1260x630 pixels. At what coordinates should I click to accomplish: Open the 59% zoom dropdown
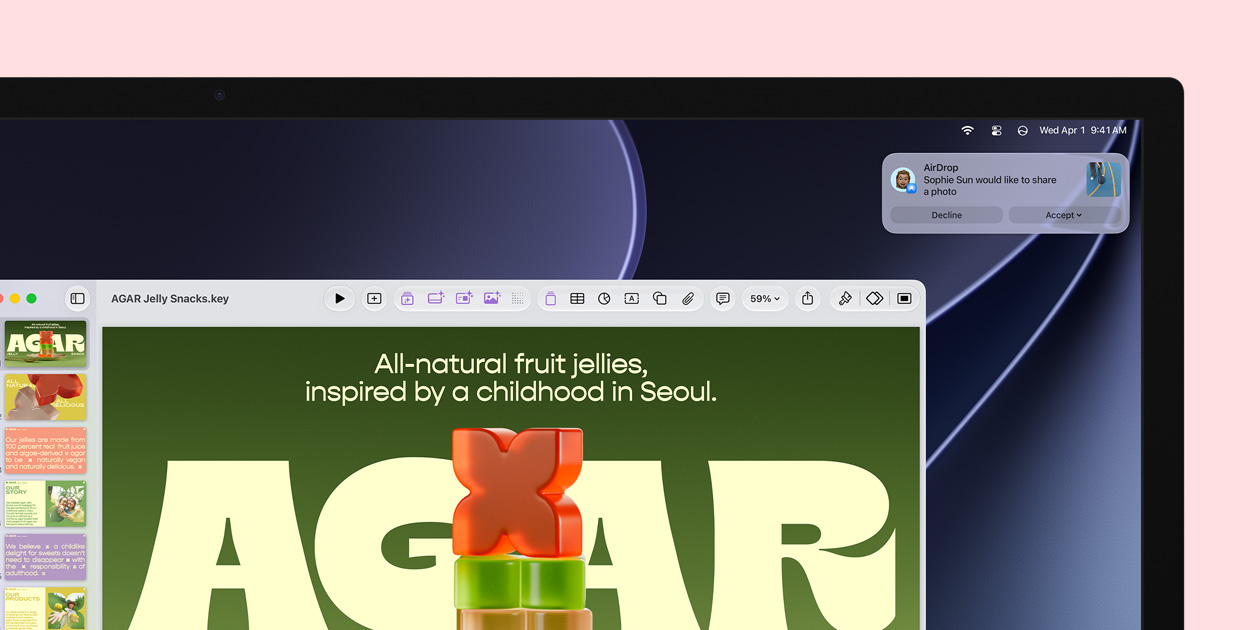(x=765, y=299)
